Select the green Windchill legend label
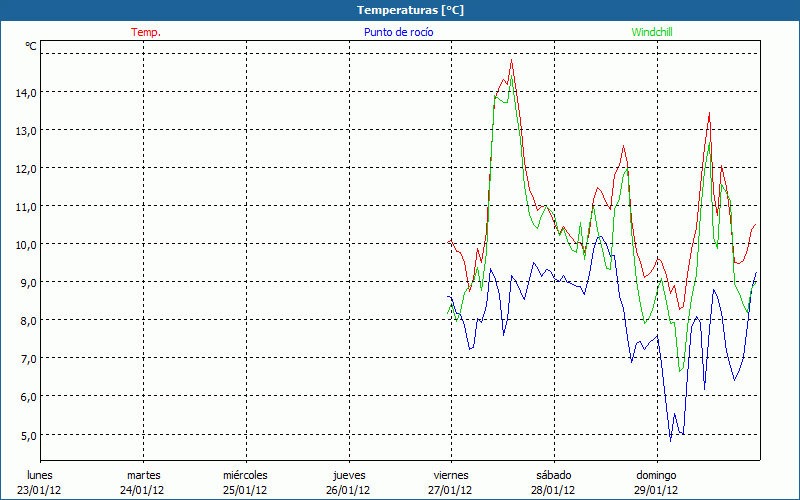 654,32
